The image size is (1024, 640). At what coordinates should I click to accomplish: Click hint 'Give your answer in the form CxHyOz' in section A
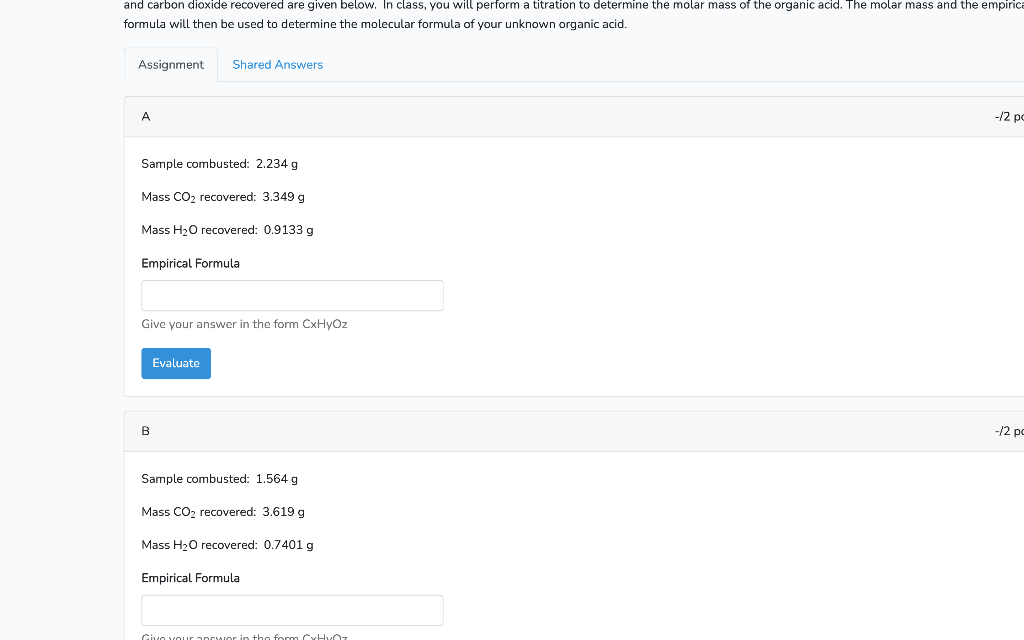click(244, 324)
